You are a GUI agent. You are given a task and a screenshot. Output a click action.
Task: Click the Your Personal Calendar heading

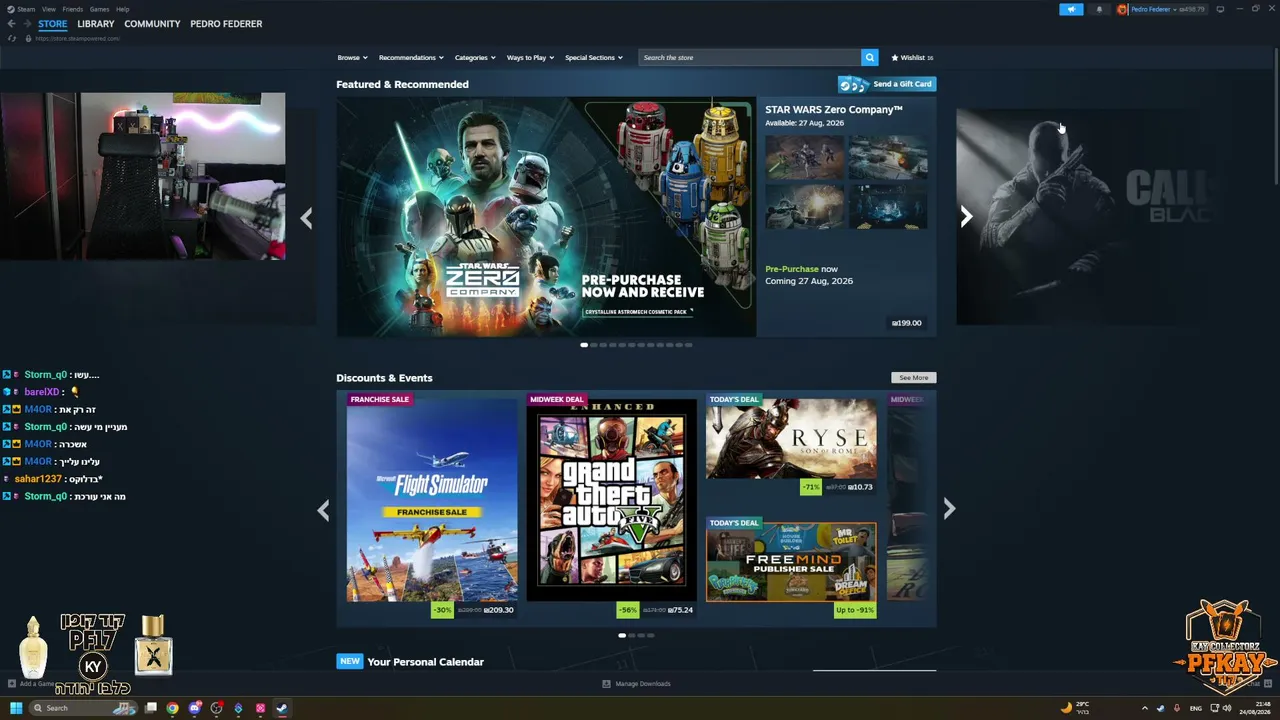(425, 662)
